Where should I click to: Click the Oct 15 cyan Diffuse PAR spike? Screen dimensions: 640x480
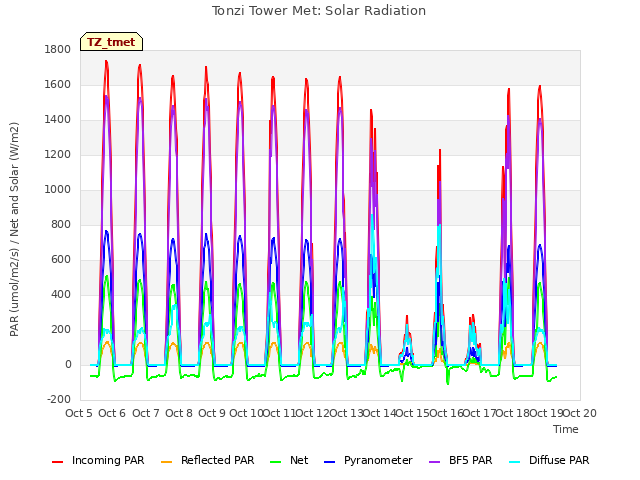point(439,225)
